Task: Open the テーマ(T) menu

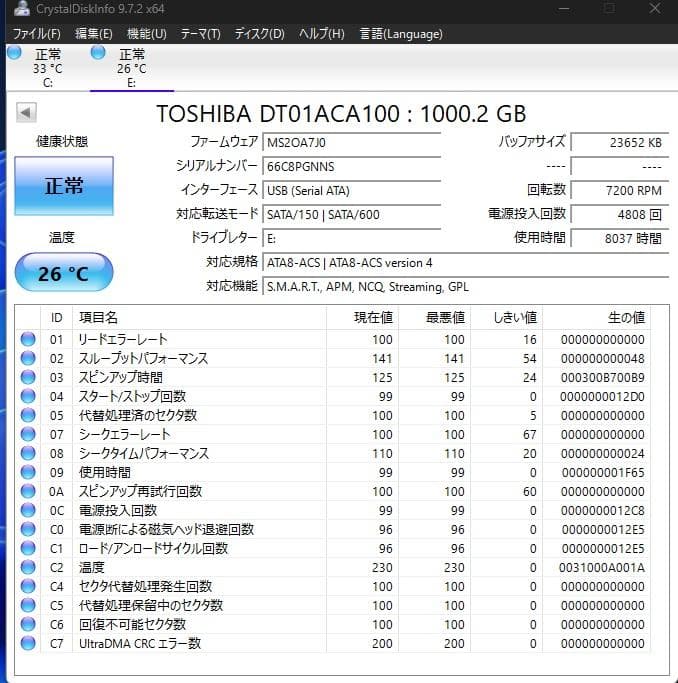Action: click(201, 34)
